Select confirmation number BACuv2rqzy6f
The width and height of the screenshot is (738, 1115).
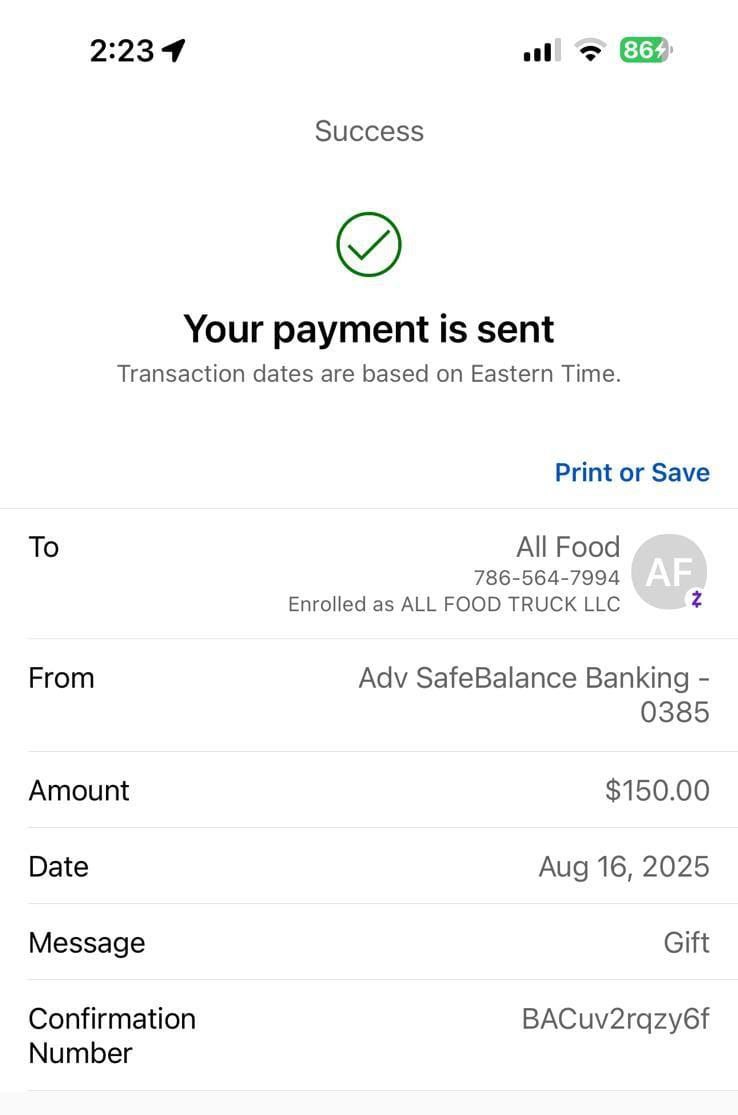pos(615,1019)
